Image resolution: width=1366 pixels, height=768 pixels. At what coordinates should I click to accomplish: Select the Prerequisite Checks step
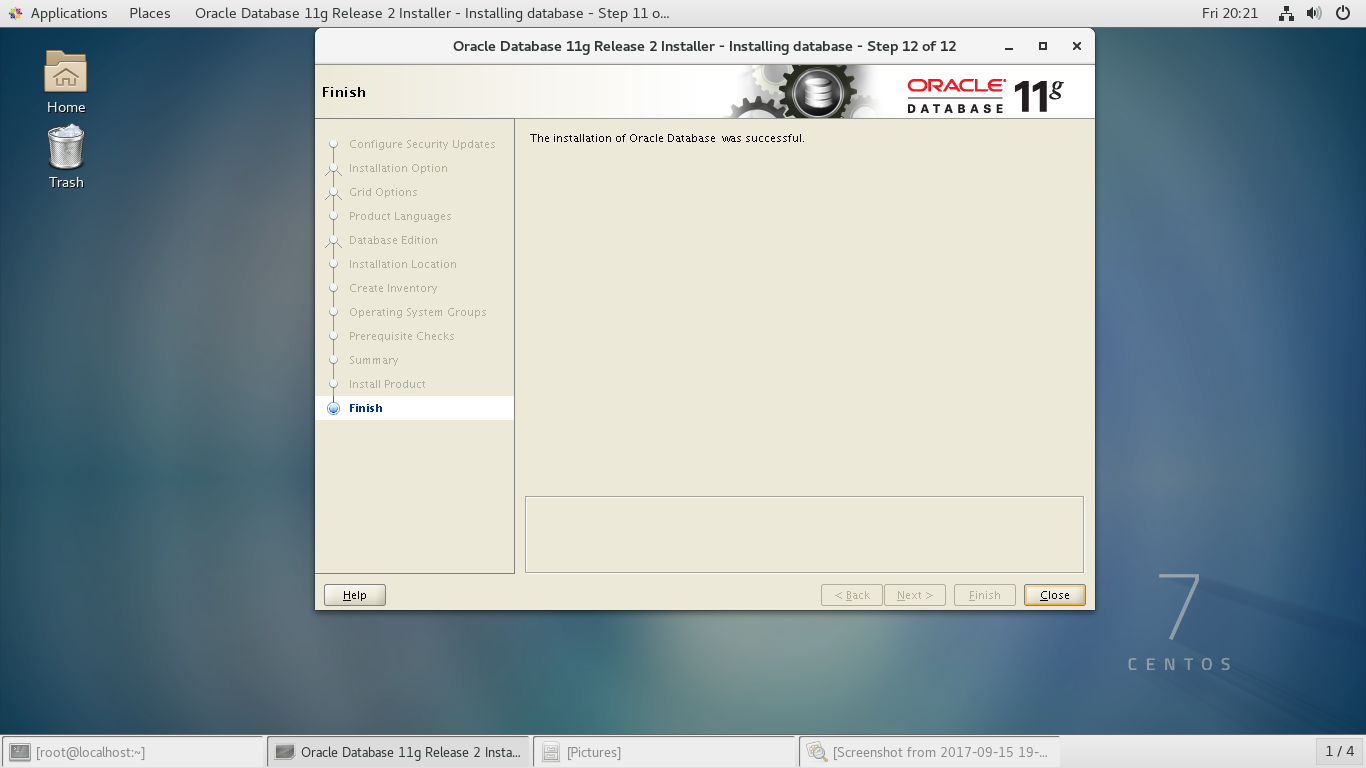tap(401, 336)
